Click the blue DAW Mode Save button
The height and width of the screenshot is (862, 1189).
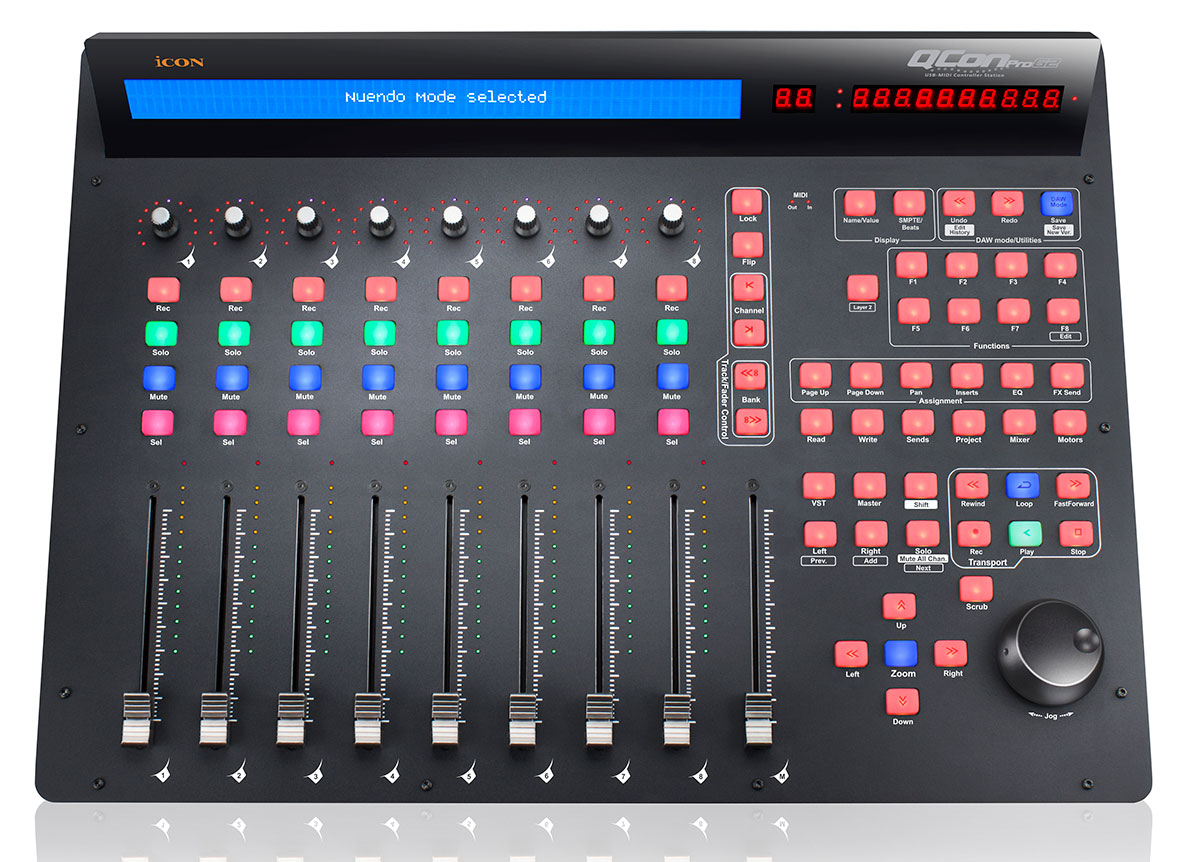[1057, 202]
